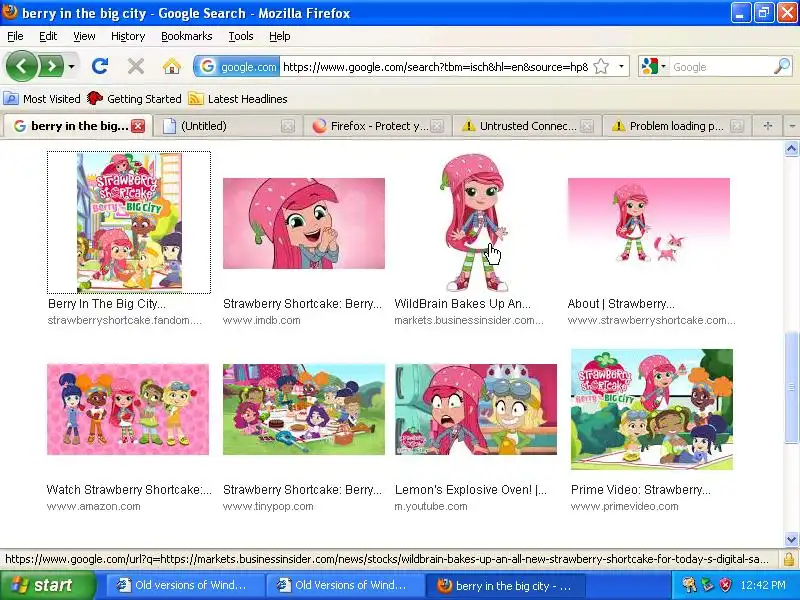Image resolution: width=800 pixels, height=600 pixels.
Task: Click the m.youtube.com source link
Action: 431,507
